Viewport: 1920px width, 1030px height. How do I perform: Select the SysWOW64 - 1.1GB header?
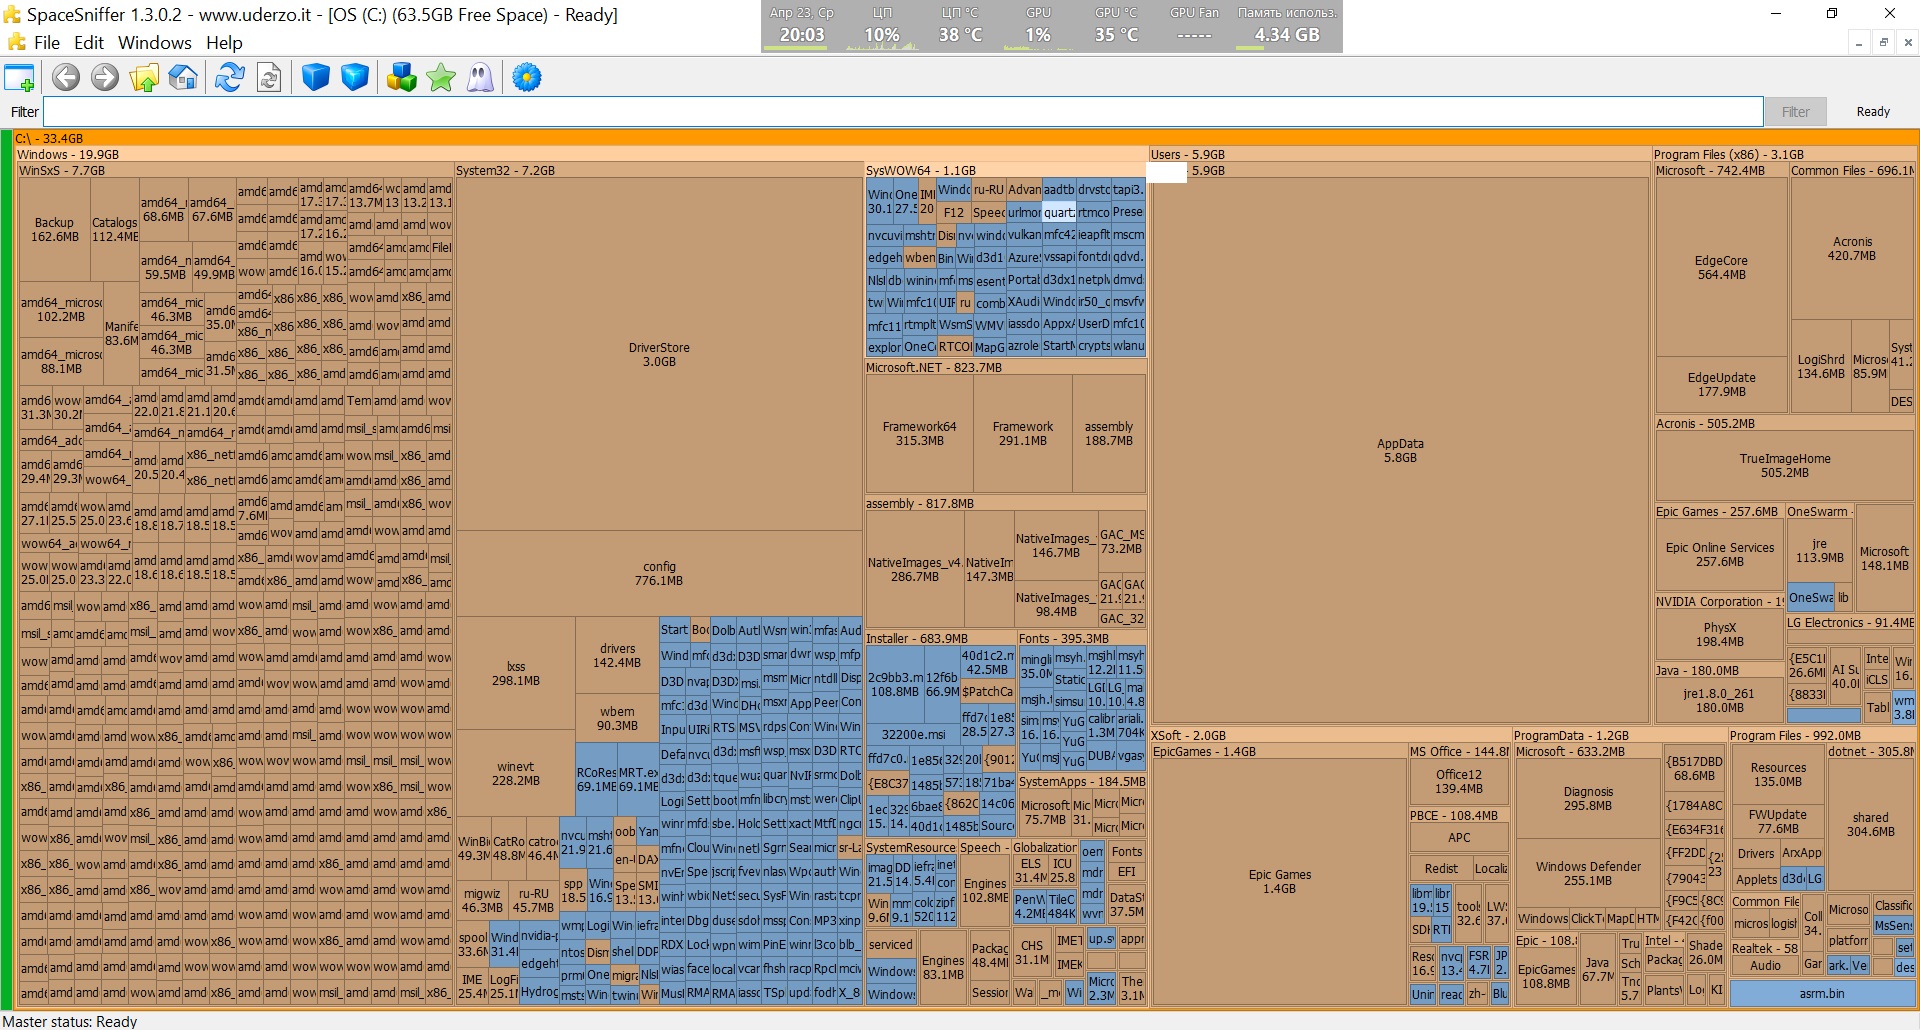point(1005,170)
